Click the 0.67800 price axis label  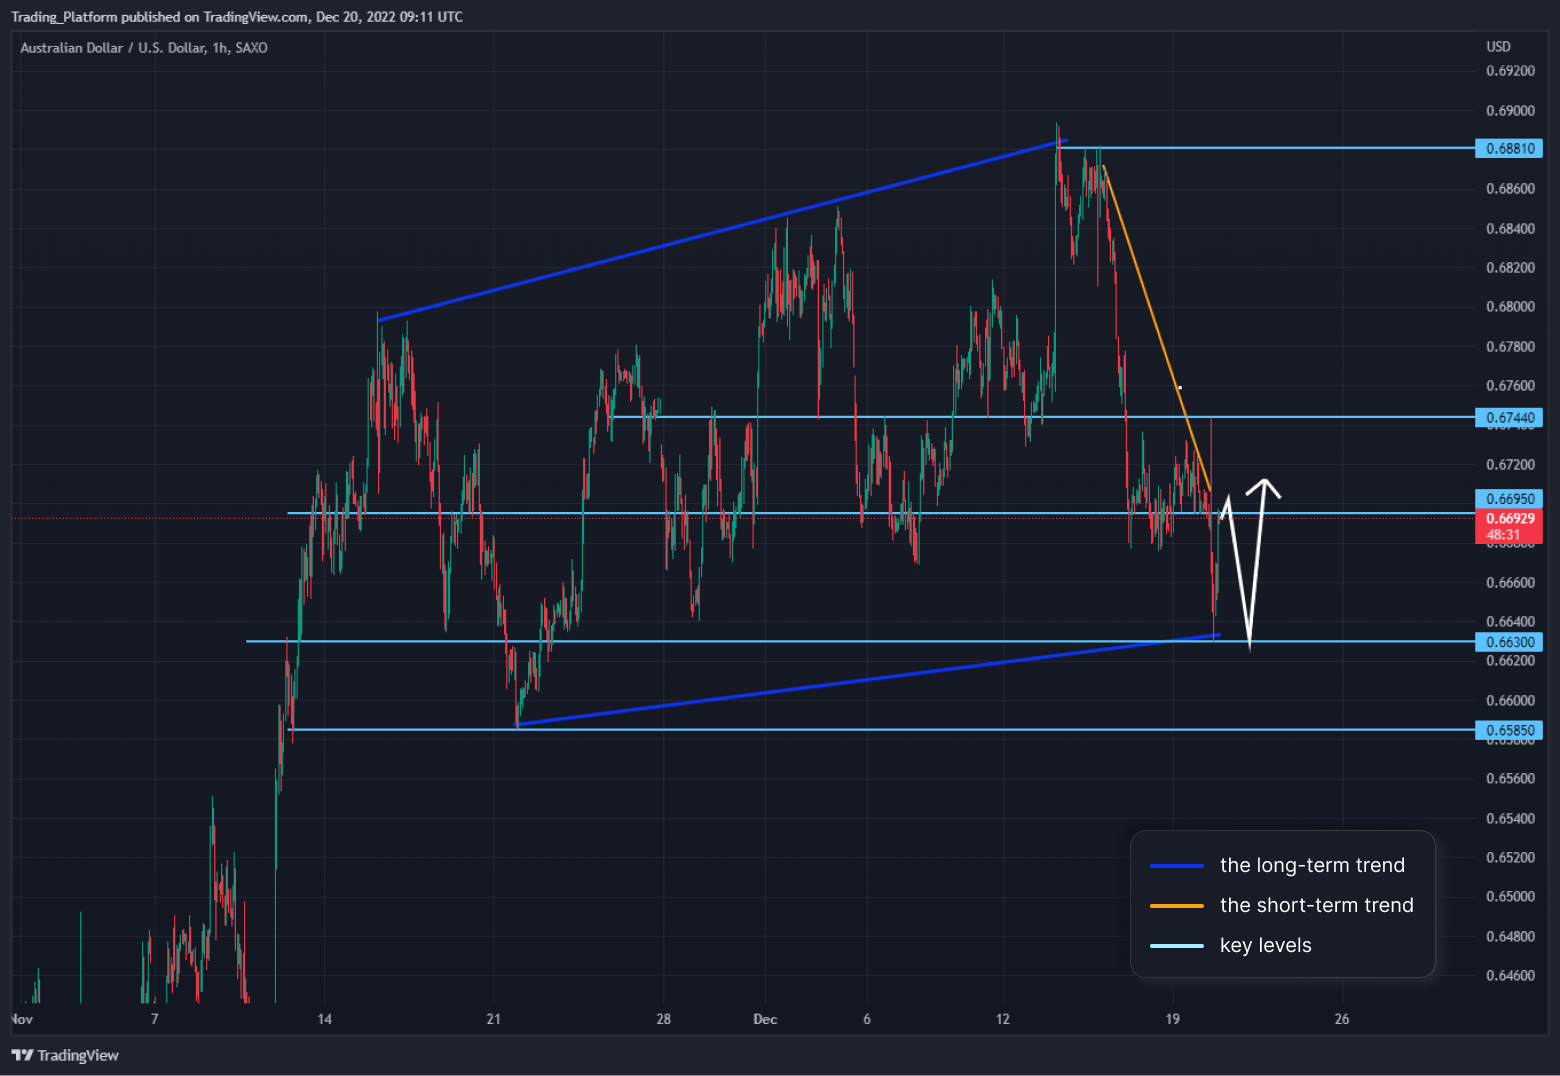(x=1510, y=347)
